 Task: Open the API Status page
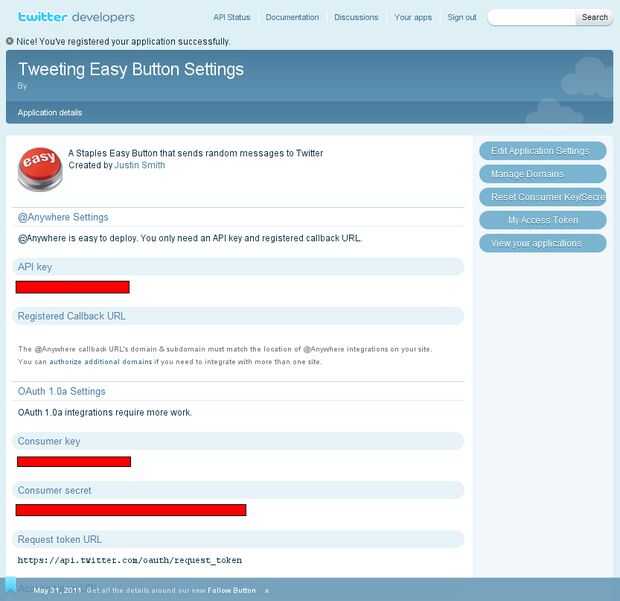[232, 17]
